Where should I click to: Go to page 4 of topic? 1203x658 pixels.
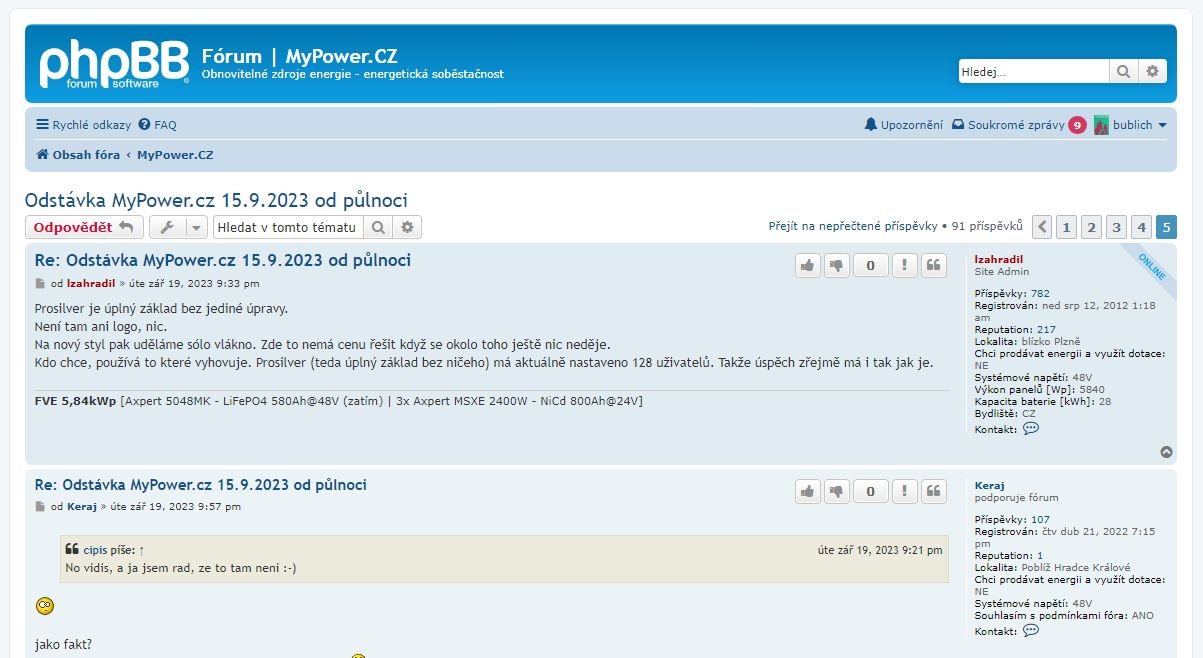(x=1141, y=227)
